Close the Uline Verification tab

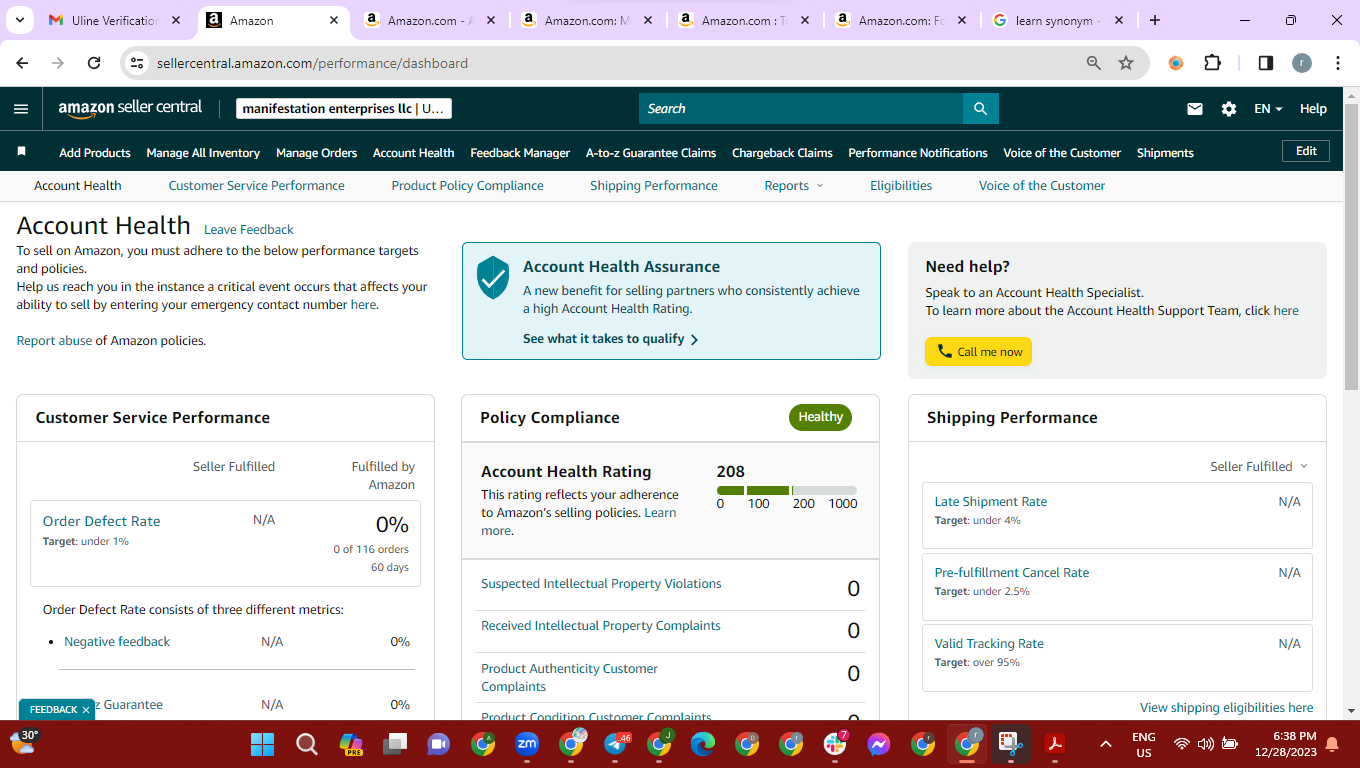click(177, 20)
